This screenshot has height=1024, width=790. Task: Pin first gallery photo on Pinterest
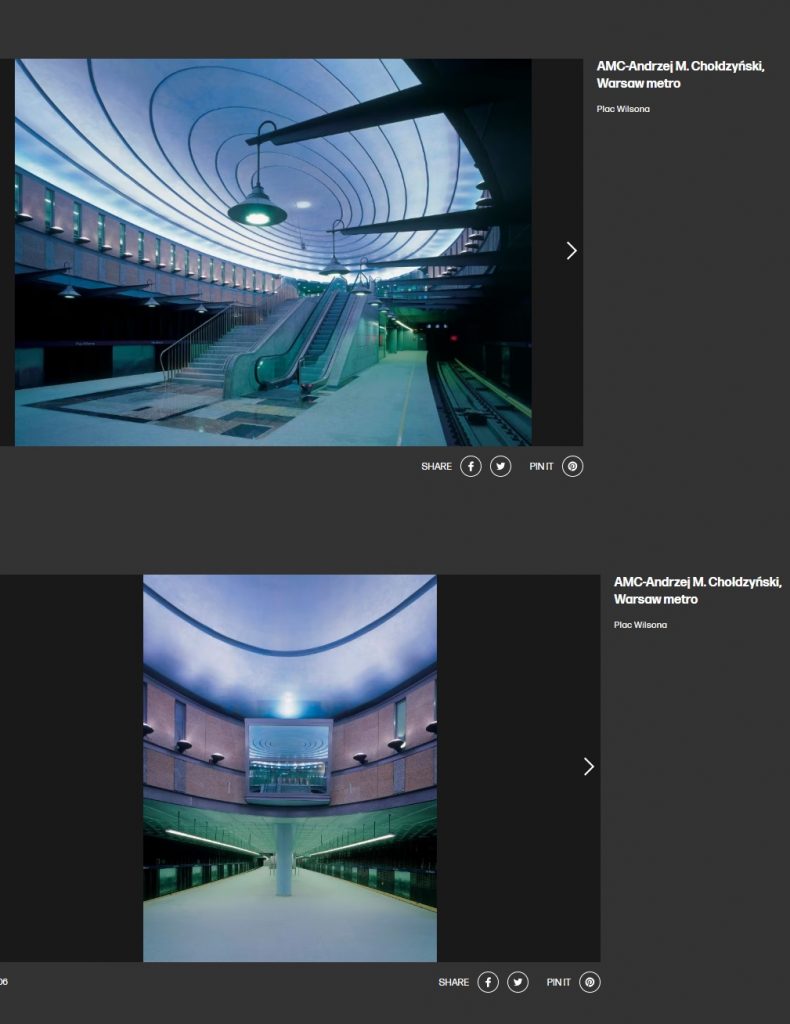[573, 466]
